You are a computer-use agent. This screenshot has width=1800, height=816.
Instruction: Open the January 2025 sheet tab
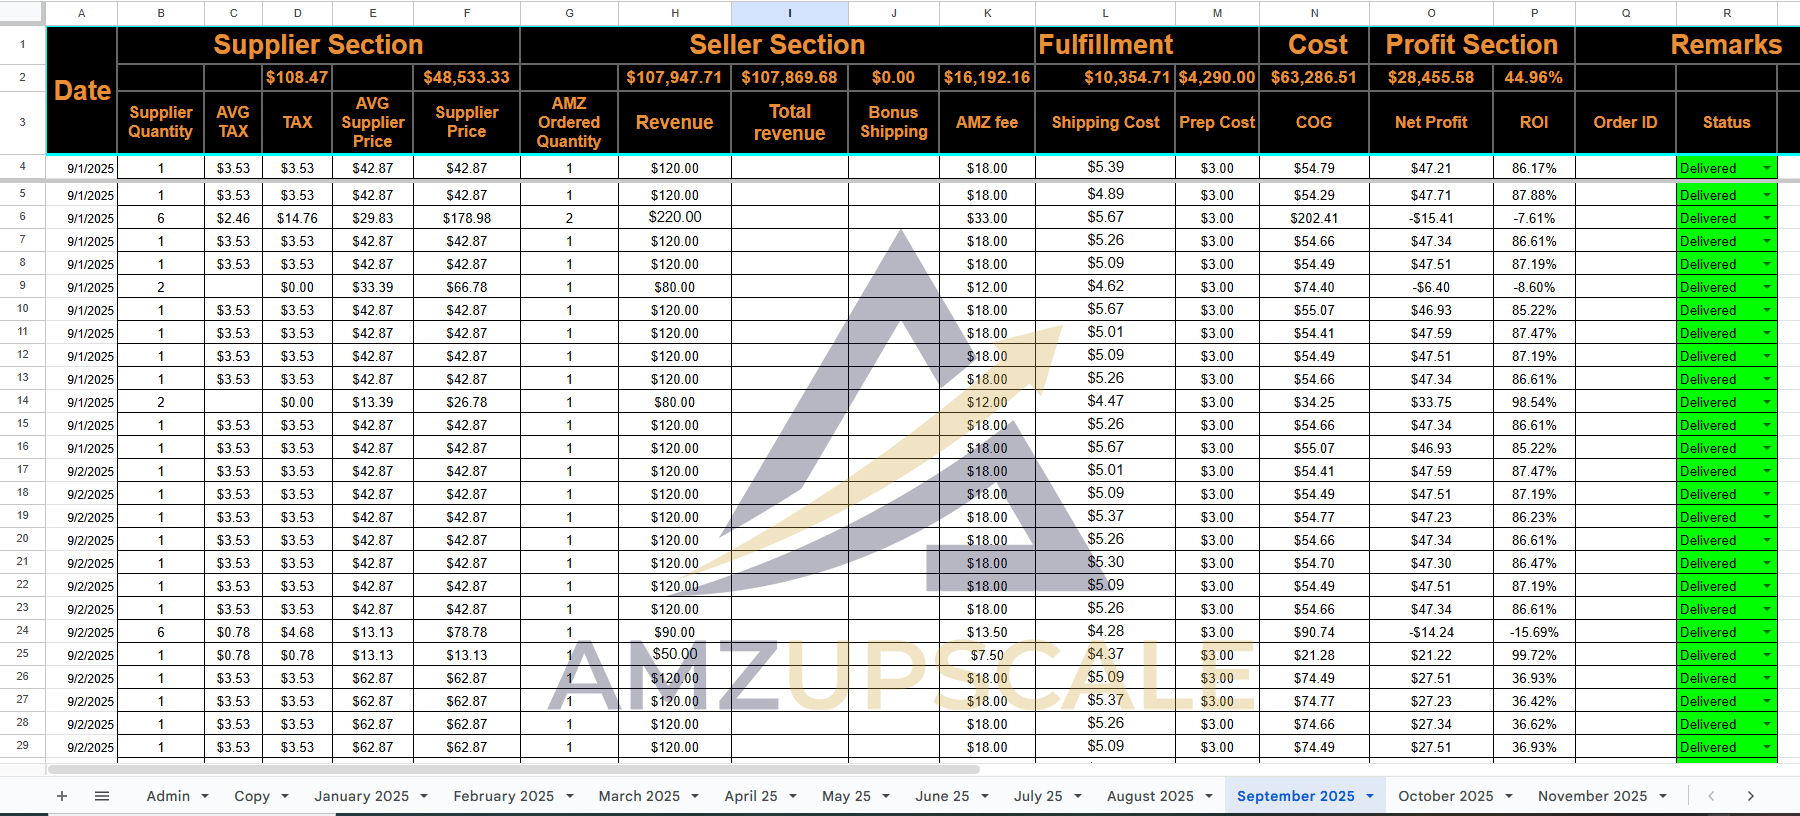coord(361,796)
